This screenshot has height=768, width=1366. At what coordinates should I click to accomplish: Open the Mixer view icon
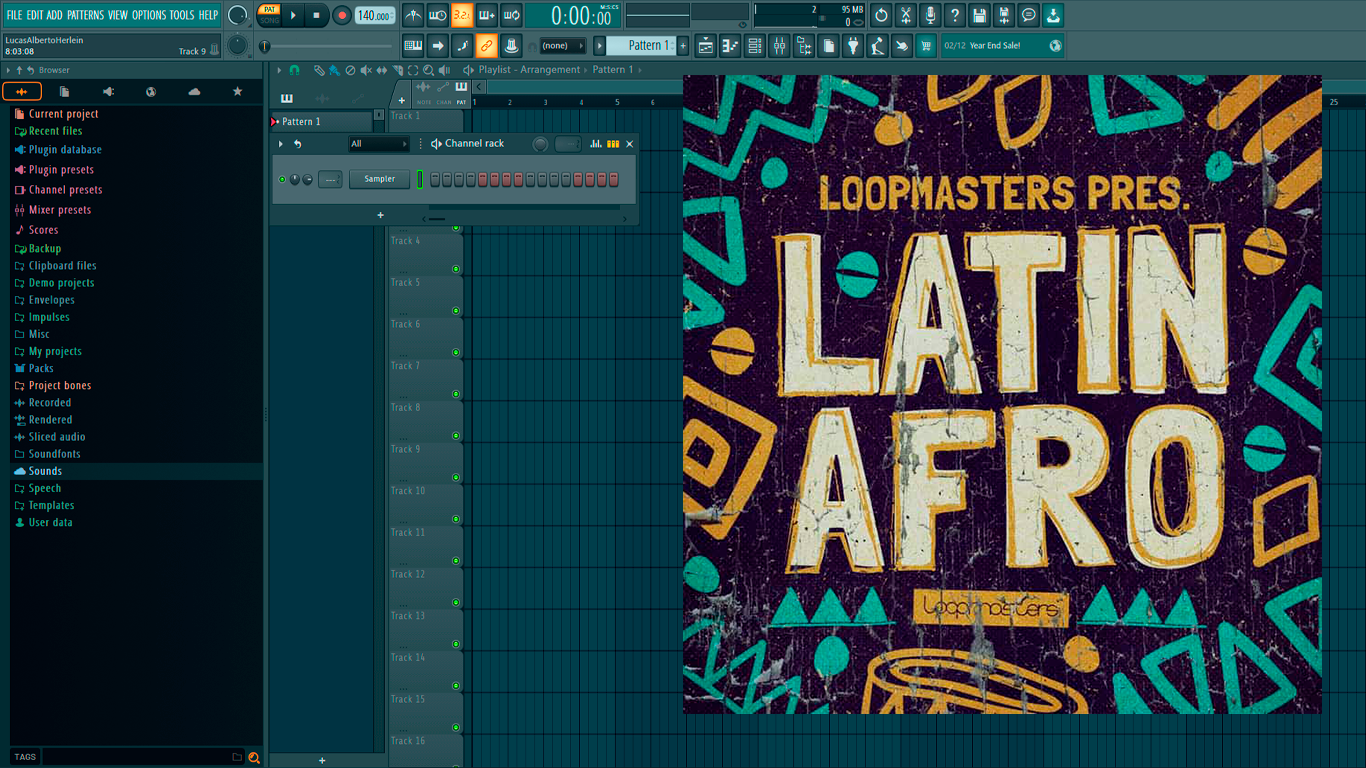(x=779, y=45)
